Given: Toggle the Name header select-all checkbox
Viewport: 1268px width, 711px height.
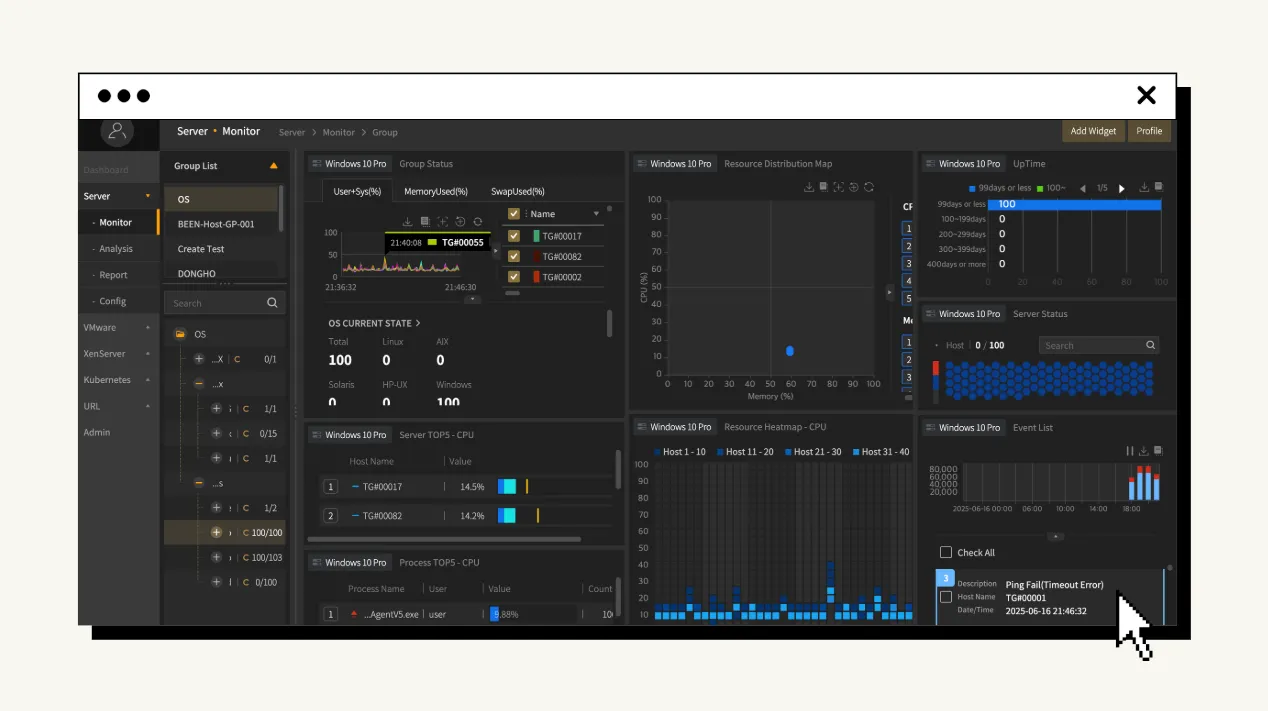Looking at the screenshot, I should click(514, 214).
